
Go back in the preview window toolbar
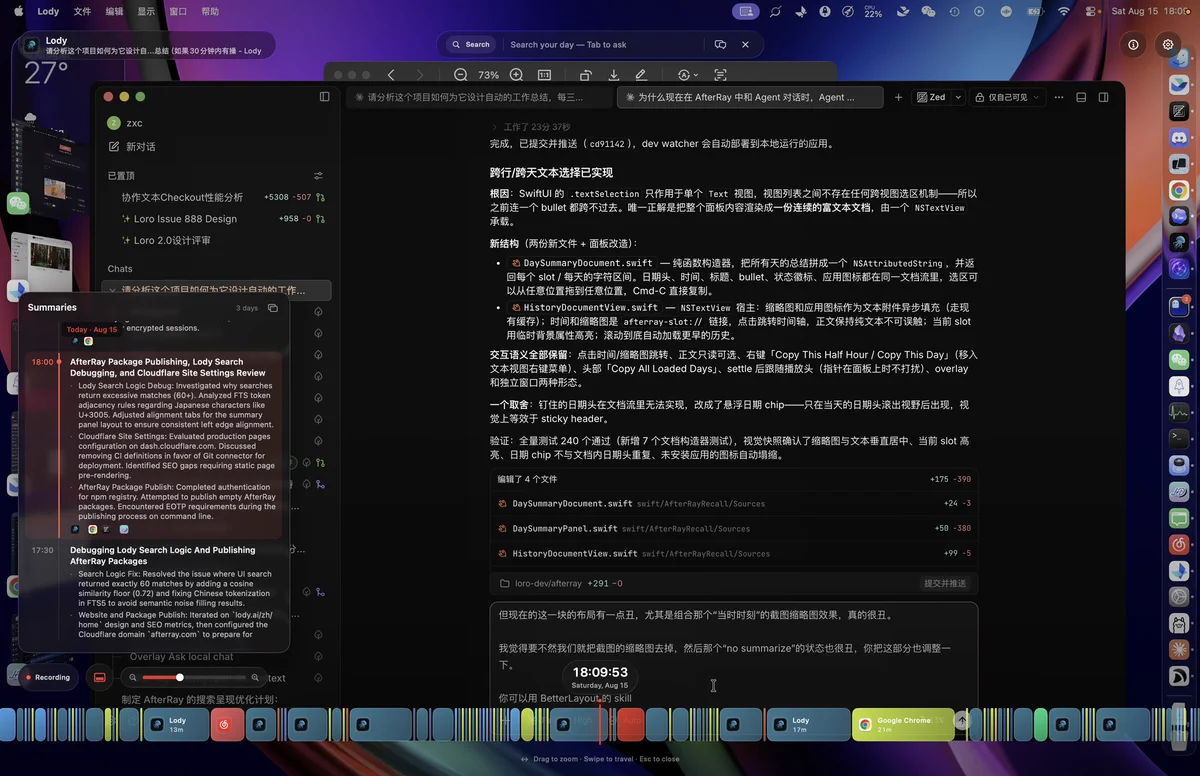click(391, 75)
